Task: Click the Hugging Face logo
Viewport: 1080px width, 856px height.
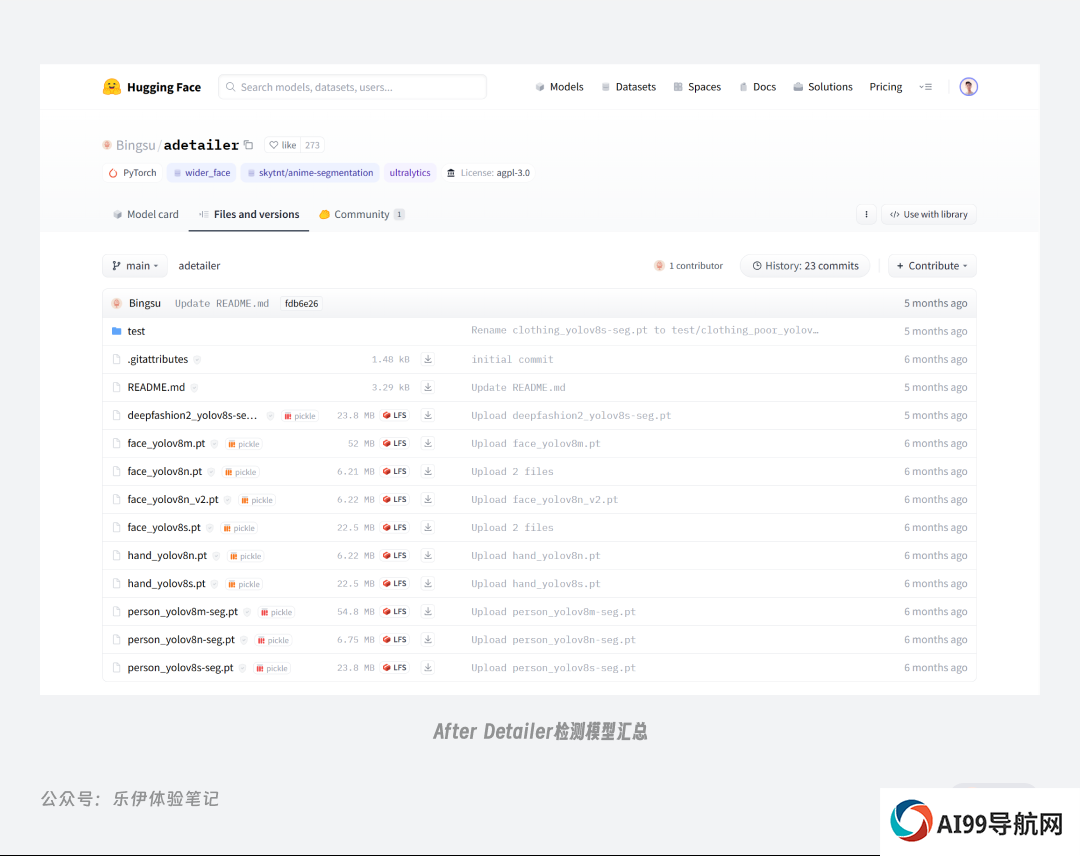Action: click(152, 87)
